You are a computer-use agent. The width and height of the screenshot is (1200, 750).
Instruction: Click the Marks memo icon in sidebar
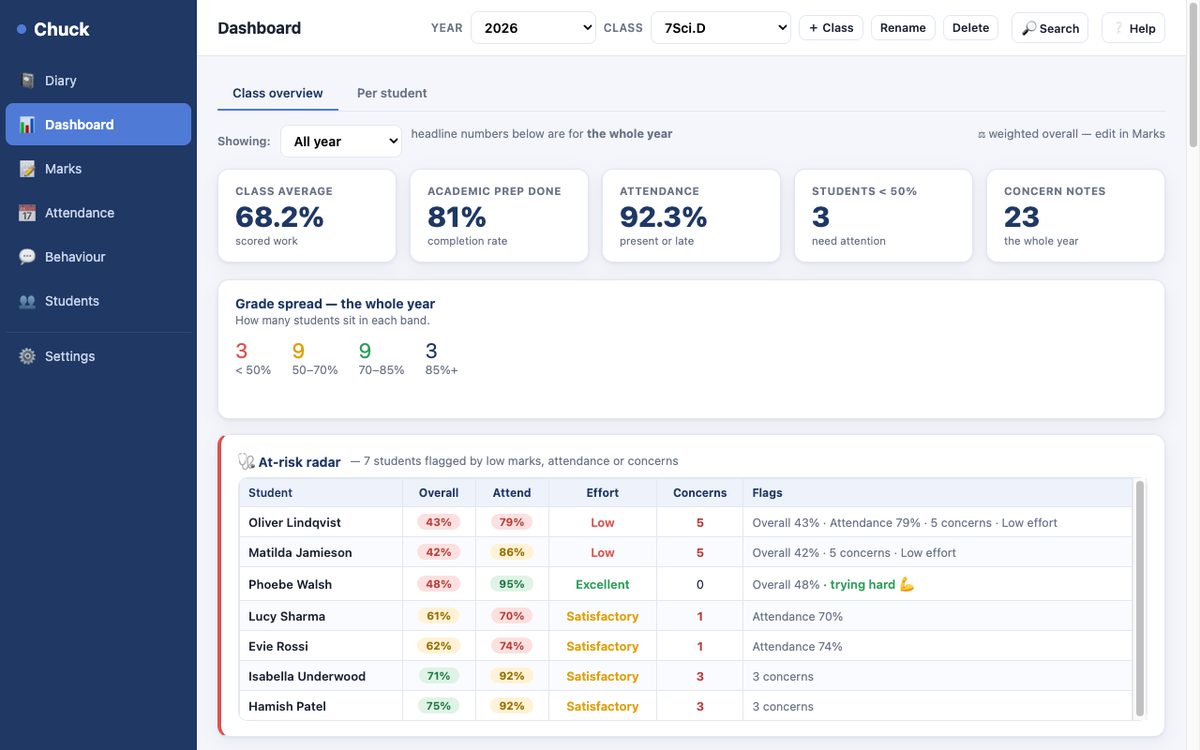[x=27, y=169]
